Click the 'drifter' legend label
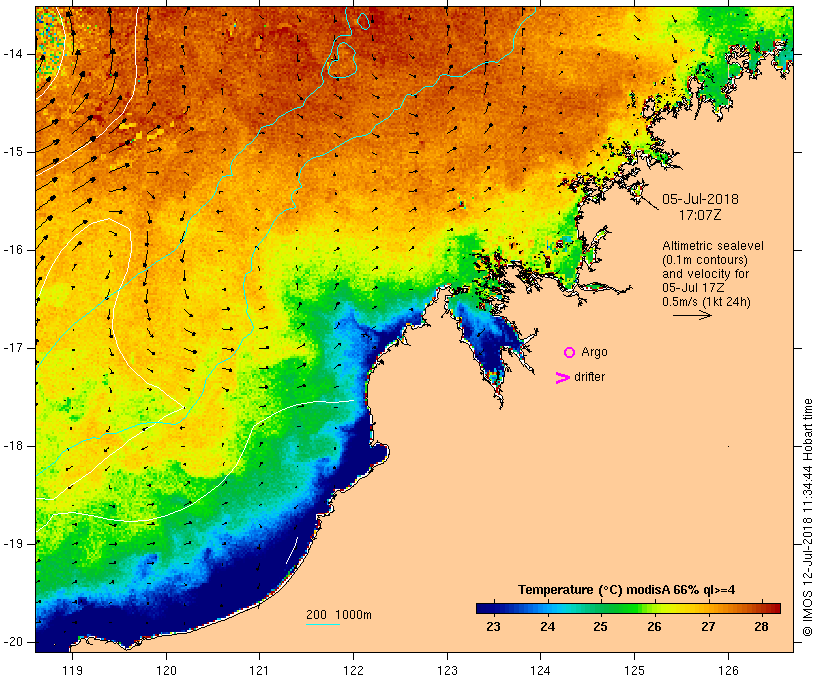The height and width of the screenshot is (680, 820). (589, 377)
